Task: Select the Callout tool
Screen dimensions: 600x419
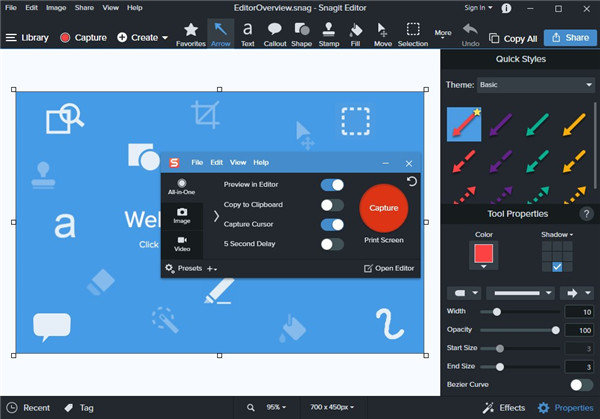Action: click(x=275, y=34)
